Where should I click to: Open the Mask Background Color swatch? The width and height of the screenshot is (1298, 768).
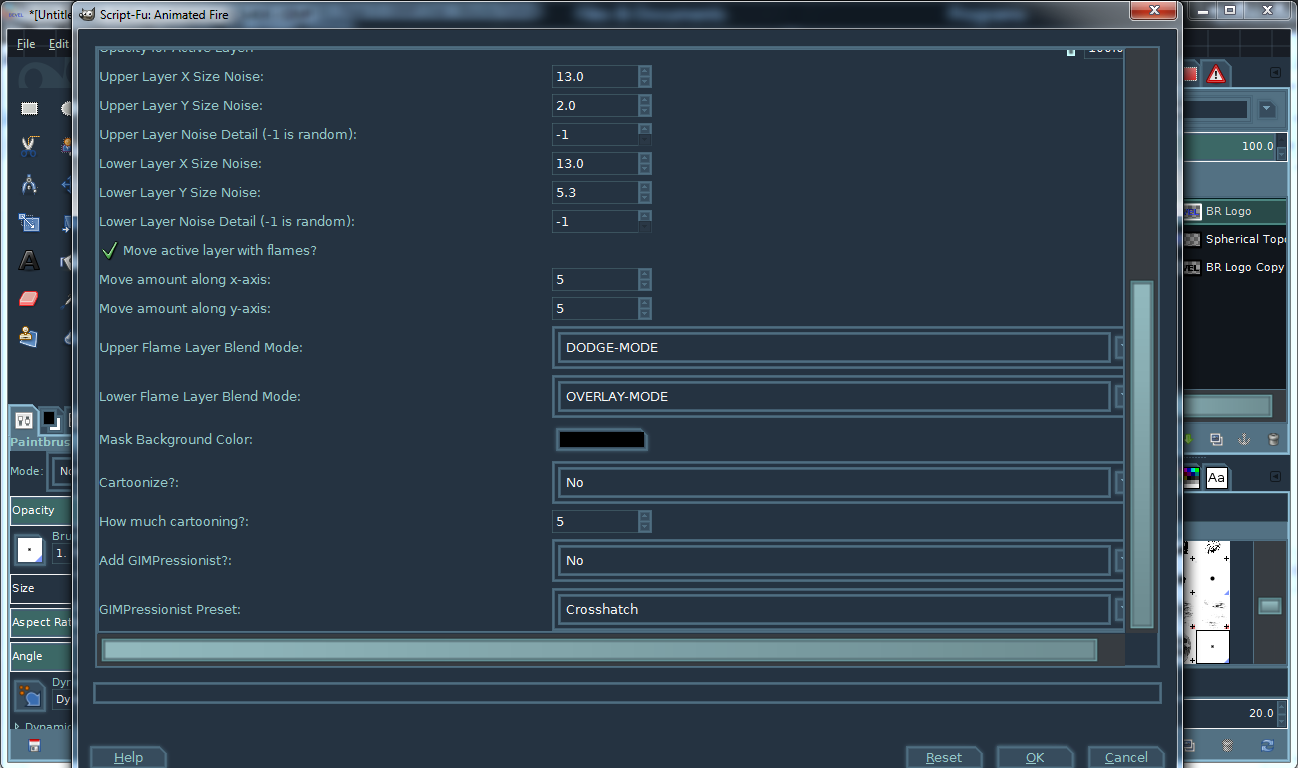point(601,439)
